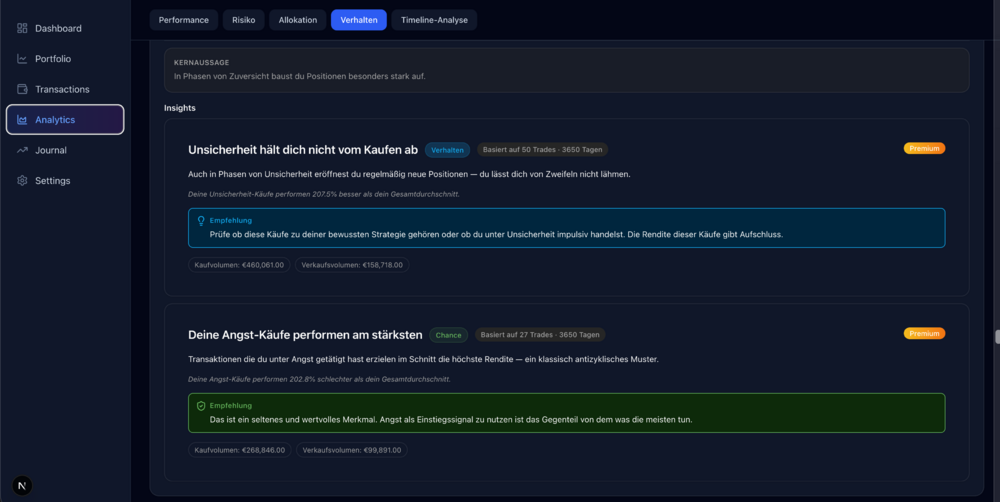The image size is (1000, 502).
Task: Click the text 'Das ist ein seltenes und wertvolles Merkmal'
Action: (x=451, y=420)
